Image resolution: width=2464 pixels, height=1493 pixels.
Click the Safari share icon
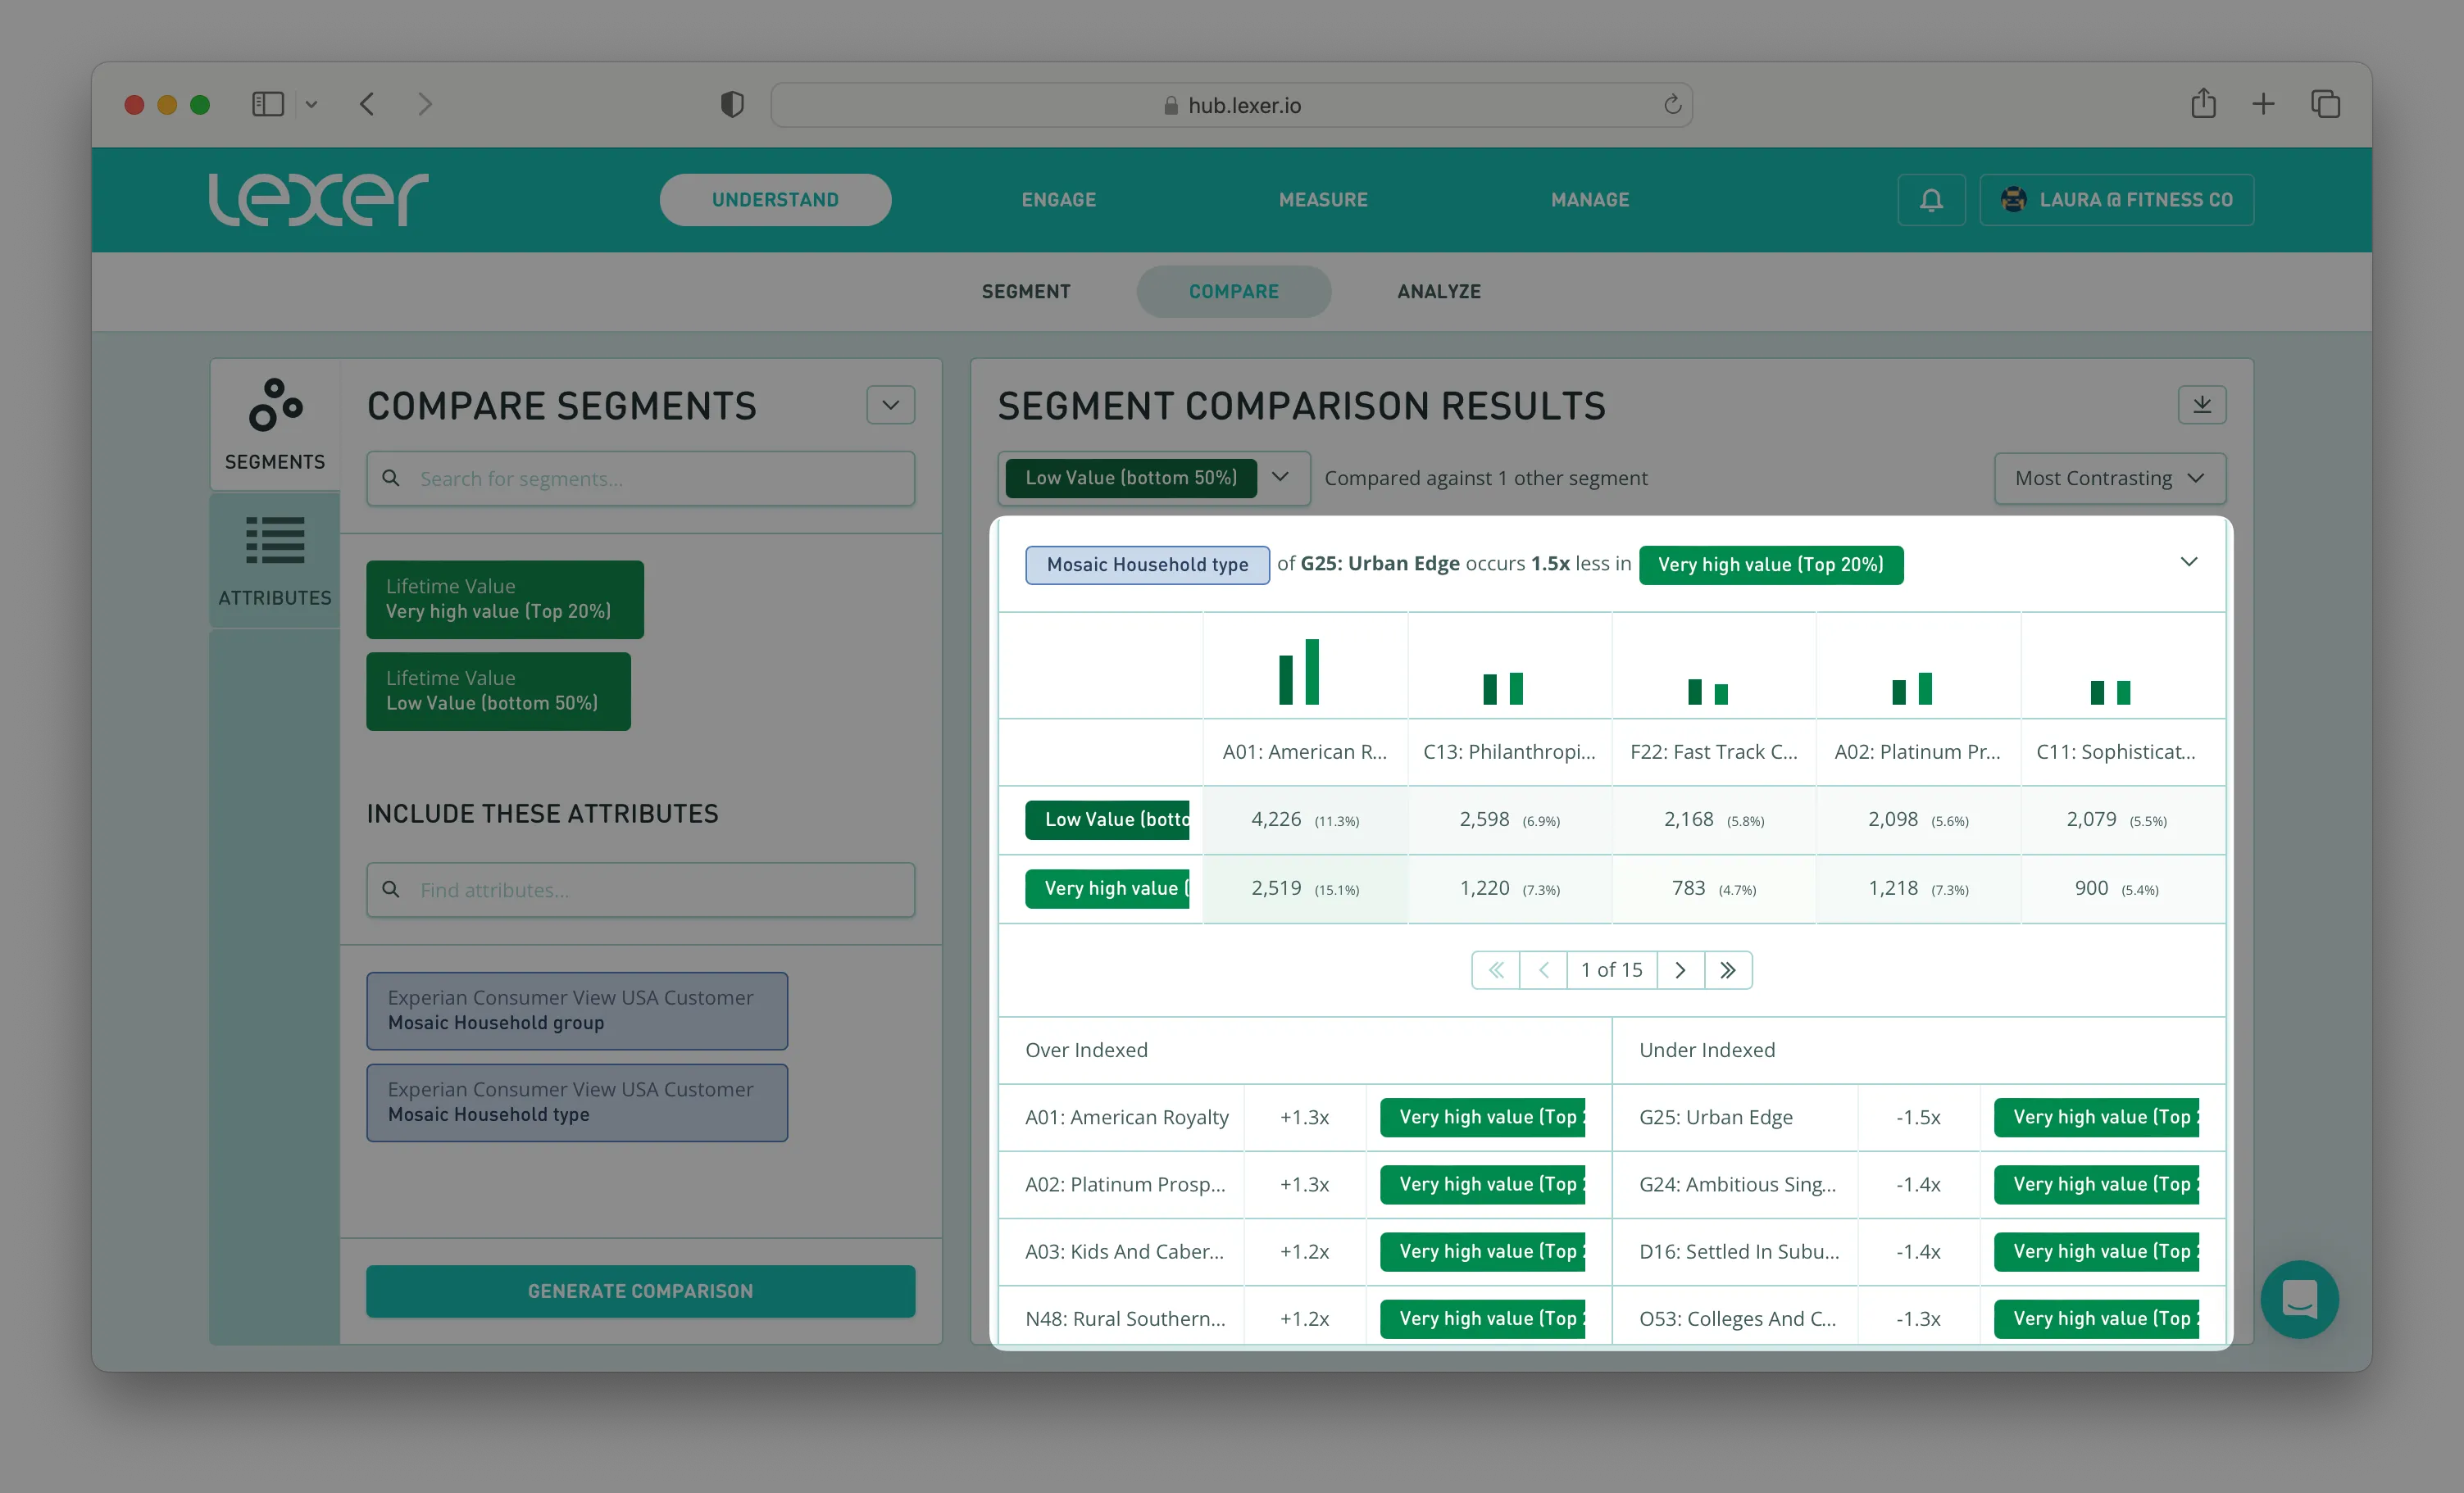(x=2203, y=104)
